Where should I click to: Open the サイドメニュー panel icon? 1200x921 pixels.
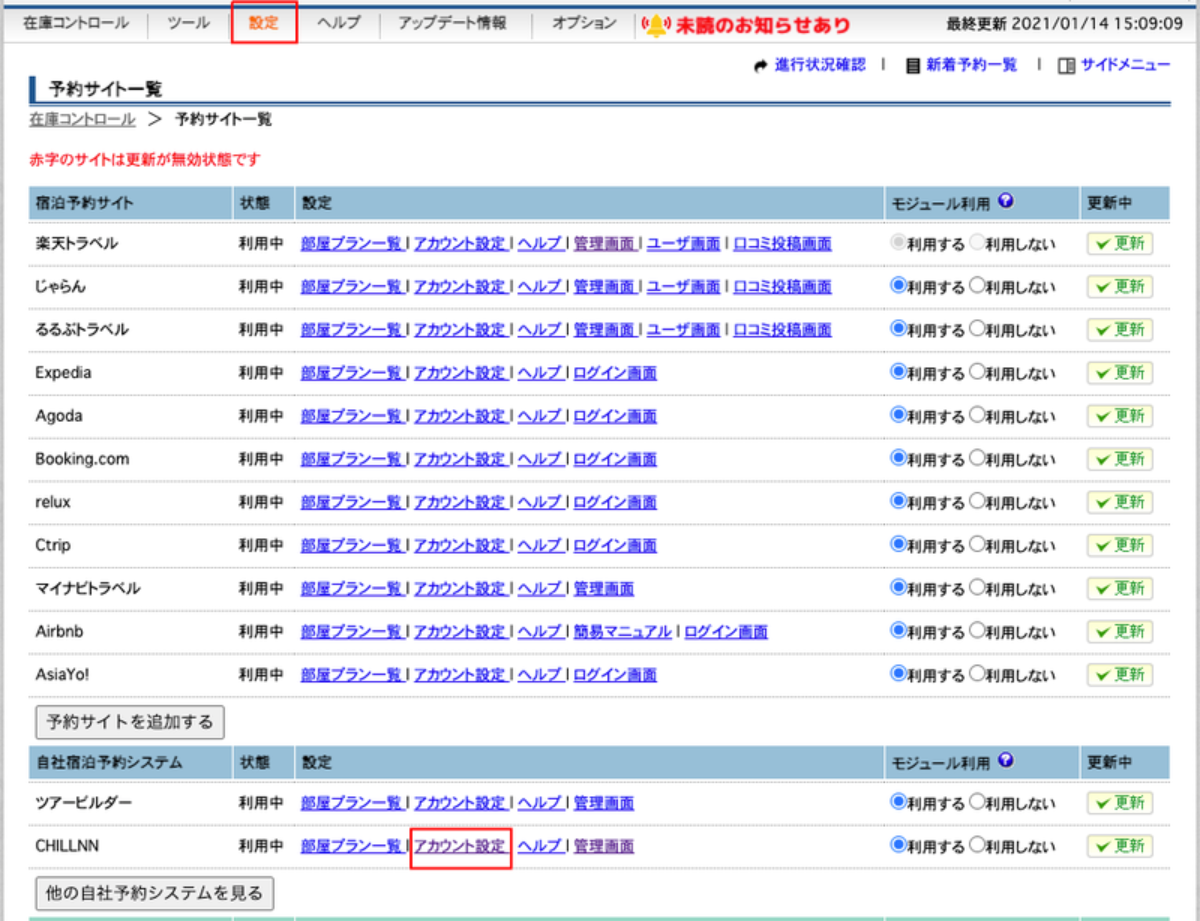point(1067,65)
